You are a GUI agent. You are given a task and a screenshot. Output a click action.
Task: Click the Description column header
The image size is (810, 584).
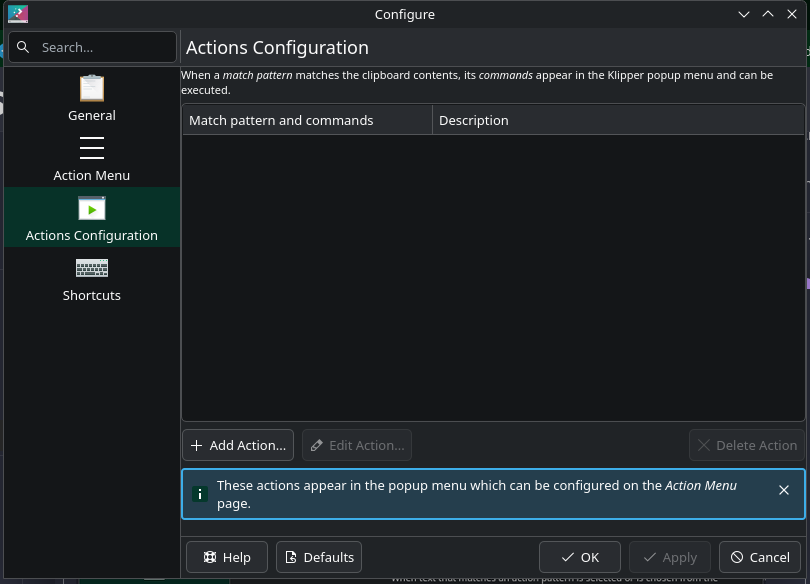pyautogui.click(x=618, y=120)
